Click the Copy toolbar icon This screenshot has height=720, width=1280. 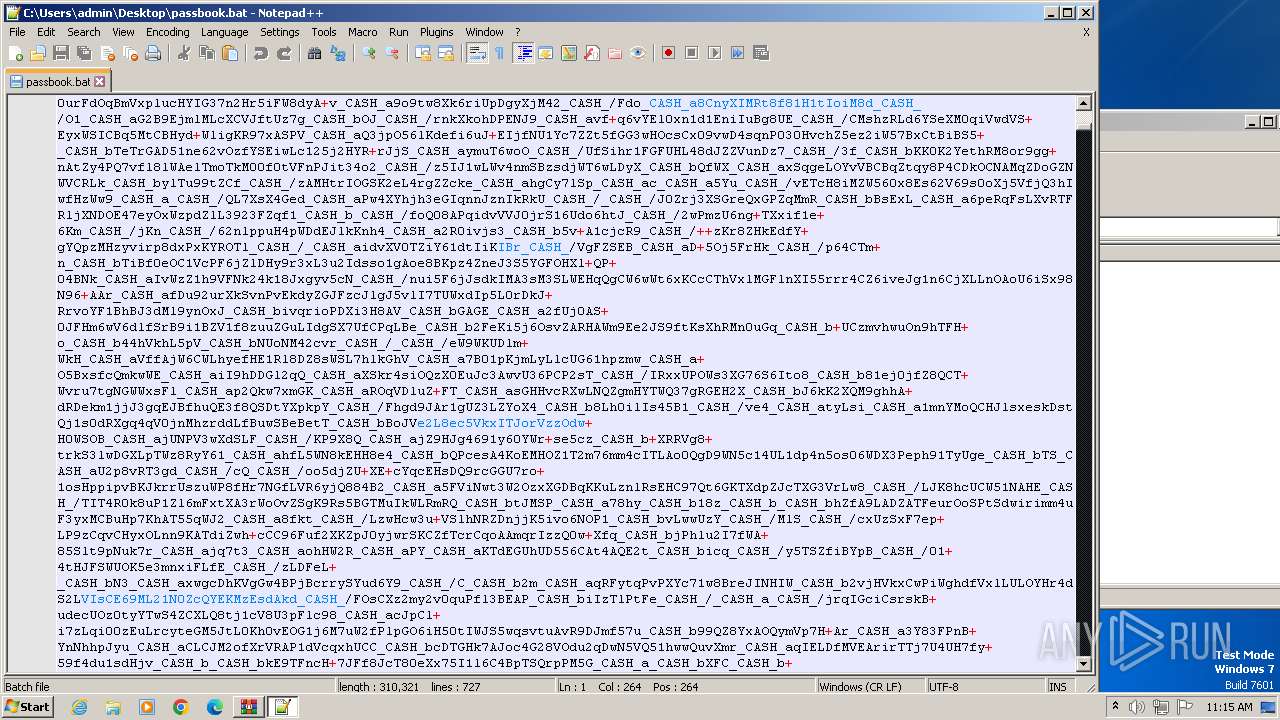point(207,53)
